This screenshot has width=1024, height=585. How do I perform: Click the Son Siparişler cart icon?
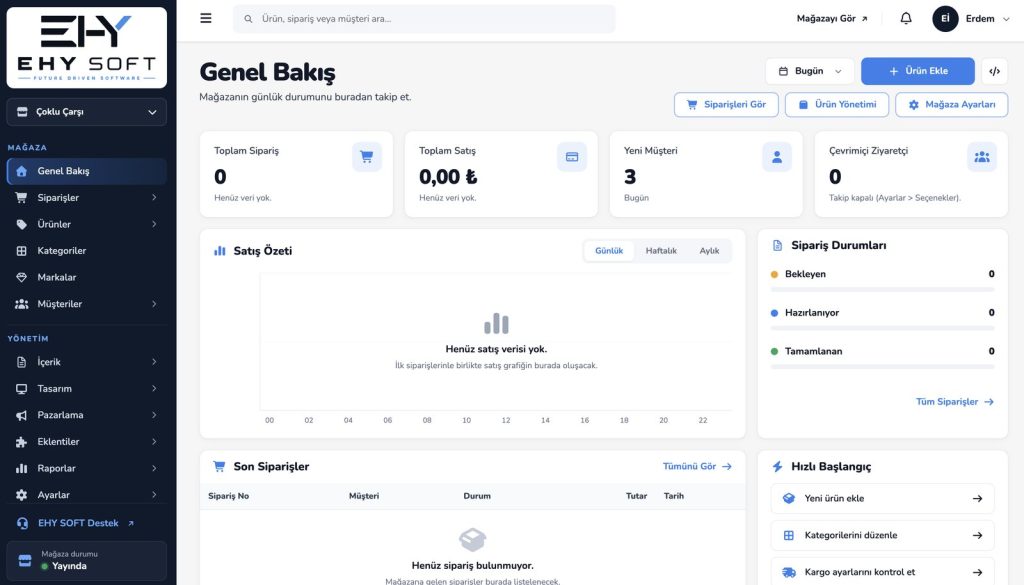[219, 466]
